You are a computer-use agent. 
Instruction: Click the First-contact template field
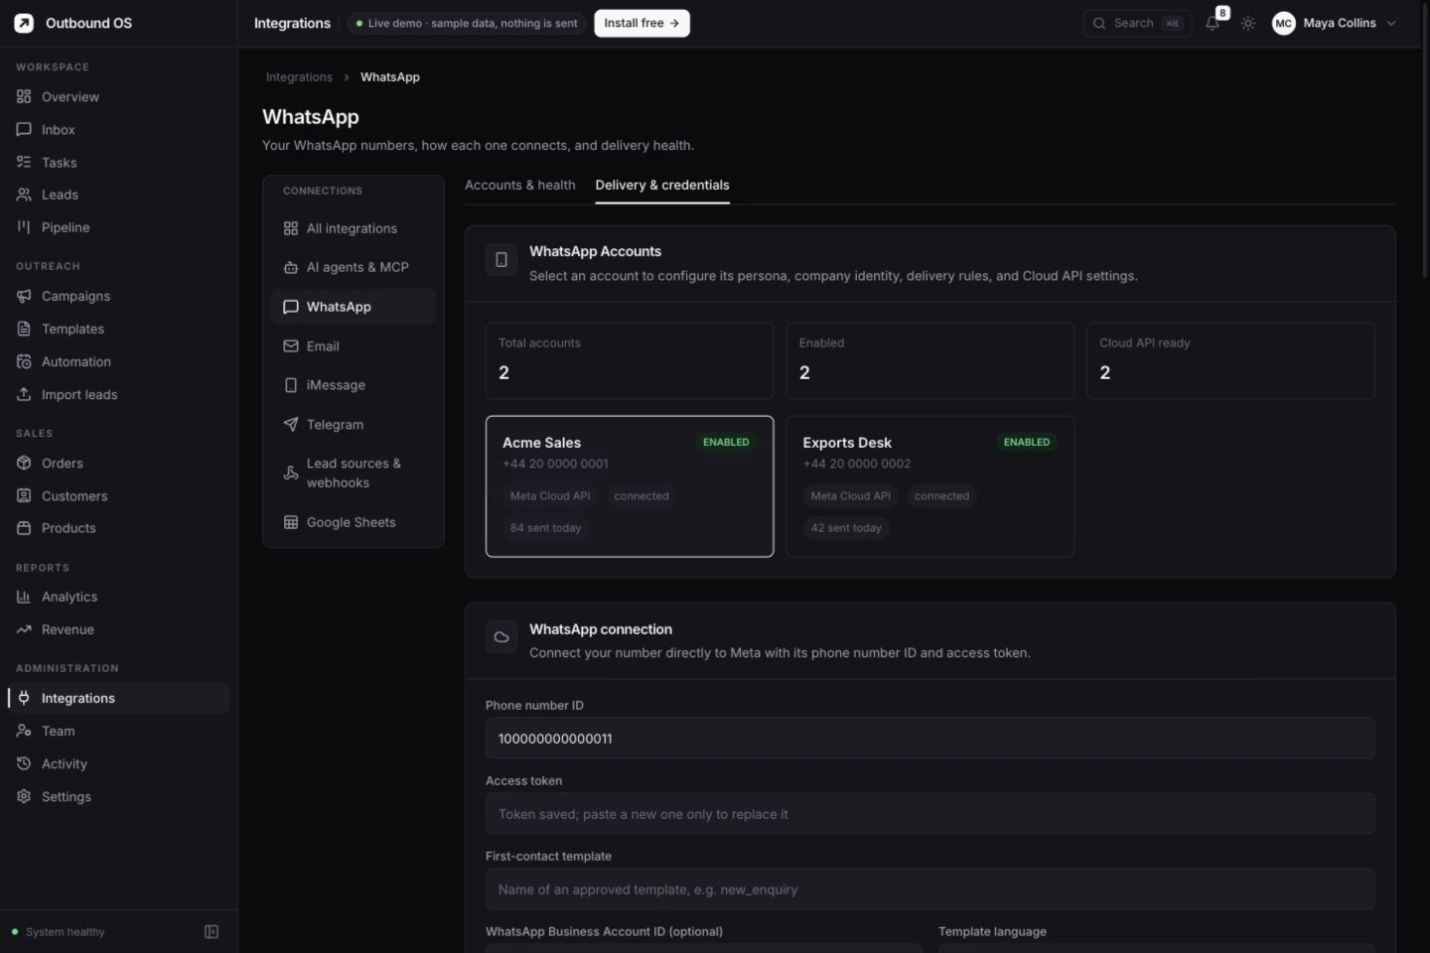[930, 889]
